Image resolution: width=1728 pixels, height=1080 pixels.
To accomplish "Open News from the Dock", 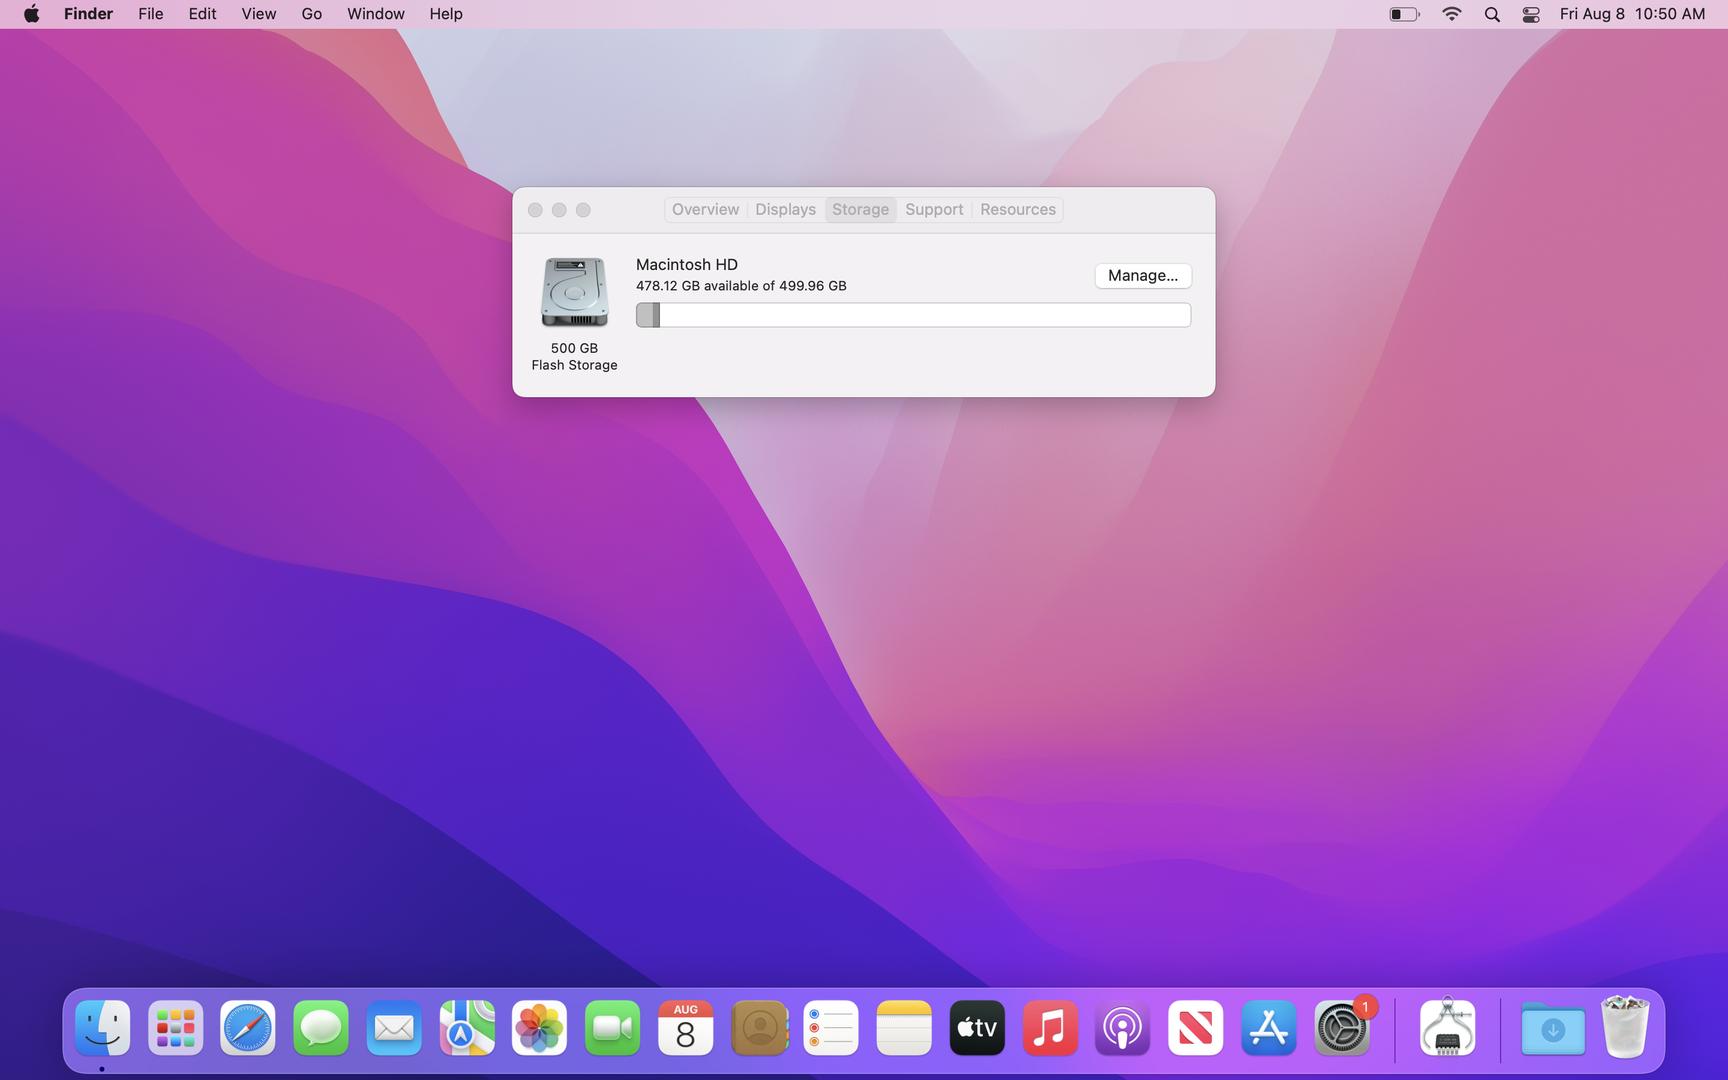I will 1195,1028.
